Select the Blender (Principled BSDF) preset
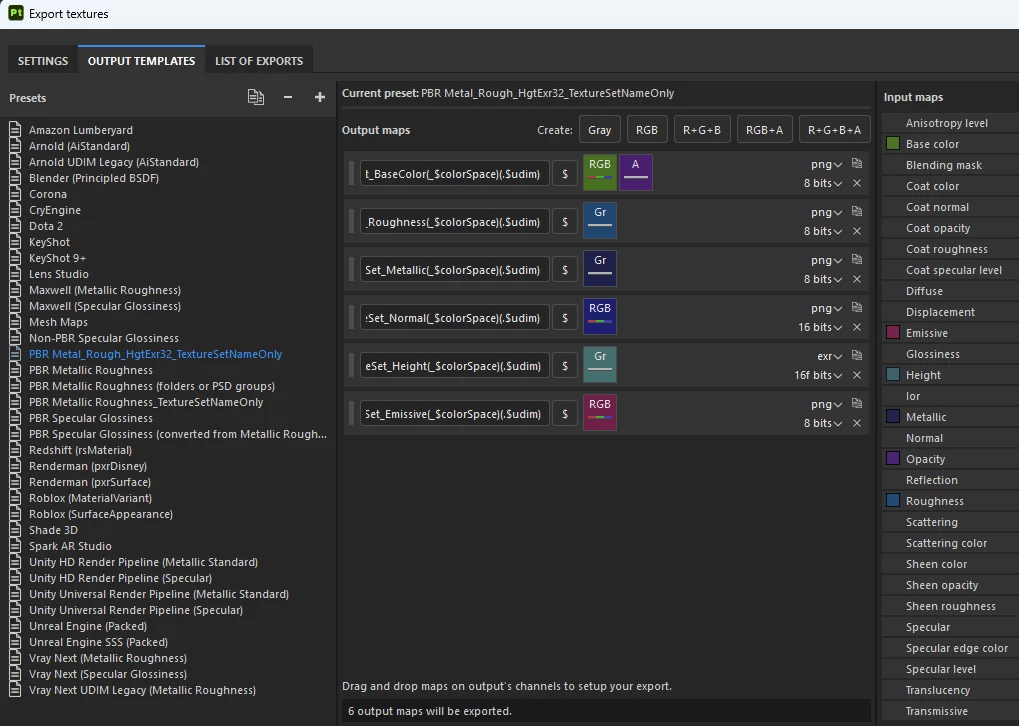Image resolution: width=1019 pixels, height=726 pixels. [x=94, y=178]
